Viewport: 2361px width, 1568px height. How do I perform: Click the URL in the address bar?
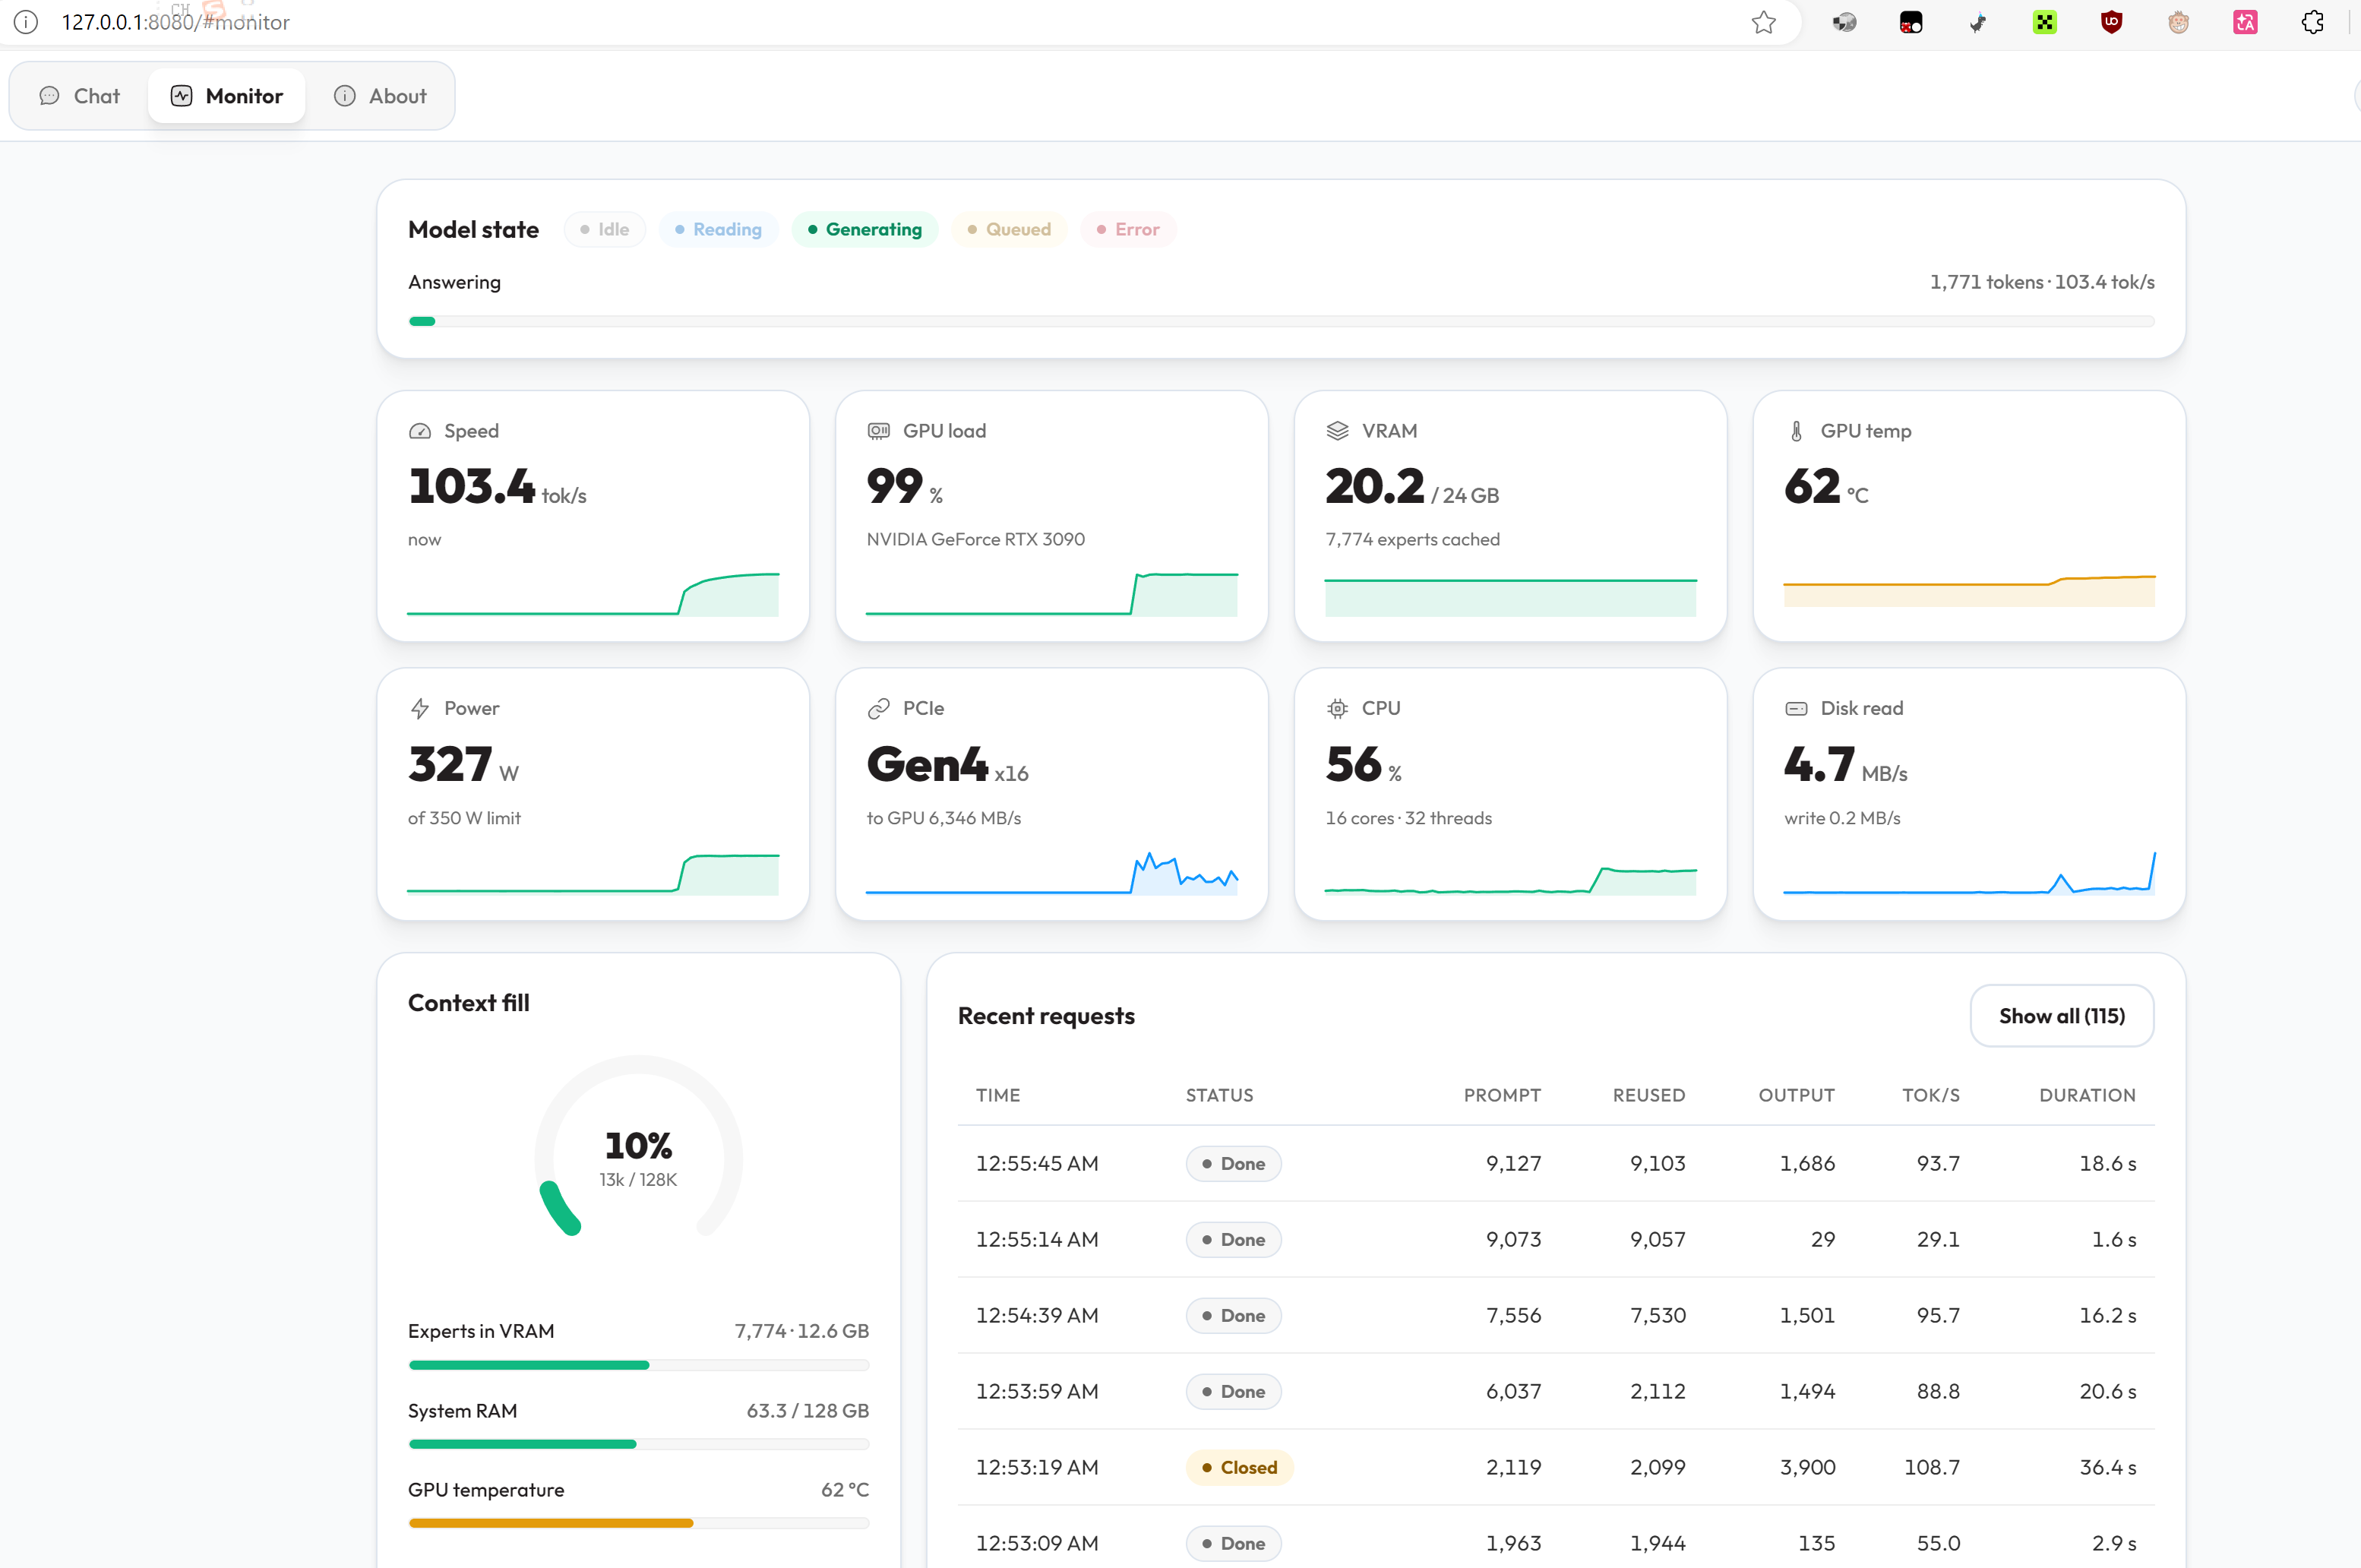tap(175, 22)
